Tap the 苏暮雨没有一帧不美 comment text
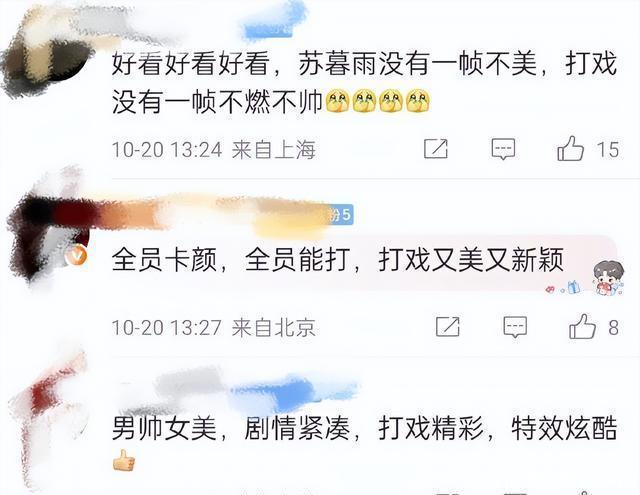640x495 pixels. tap(364, 83)
